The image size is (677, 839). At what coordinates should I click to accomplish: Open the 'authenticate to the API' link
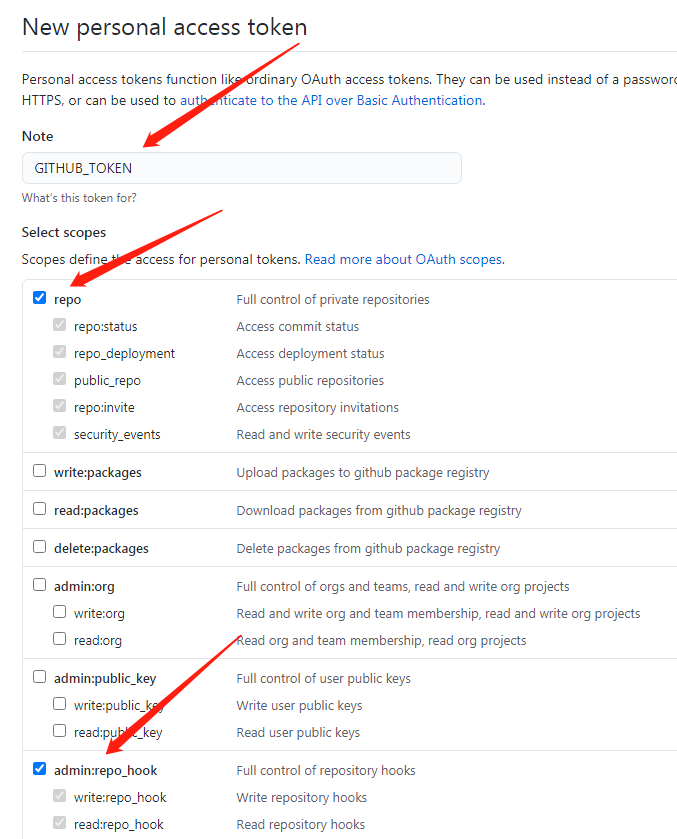(331, 100)
